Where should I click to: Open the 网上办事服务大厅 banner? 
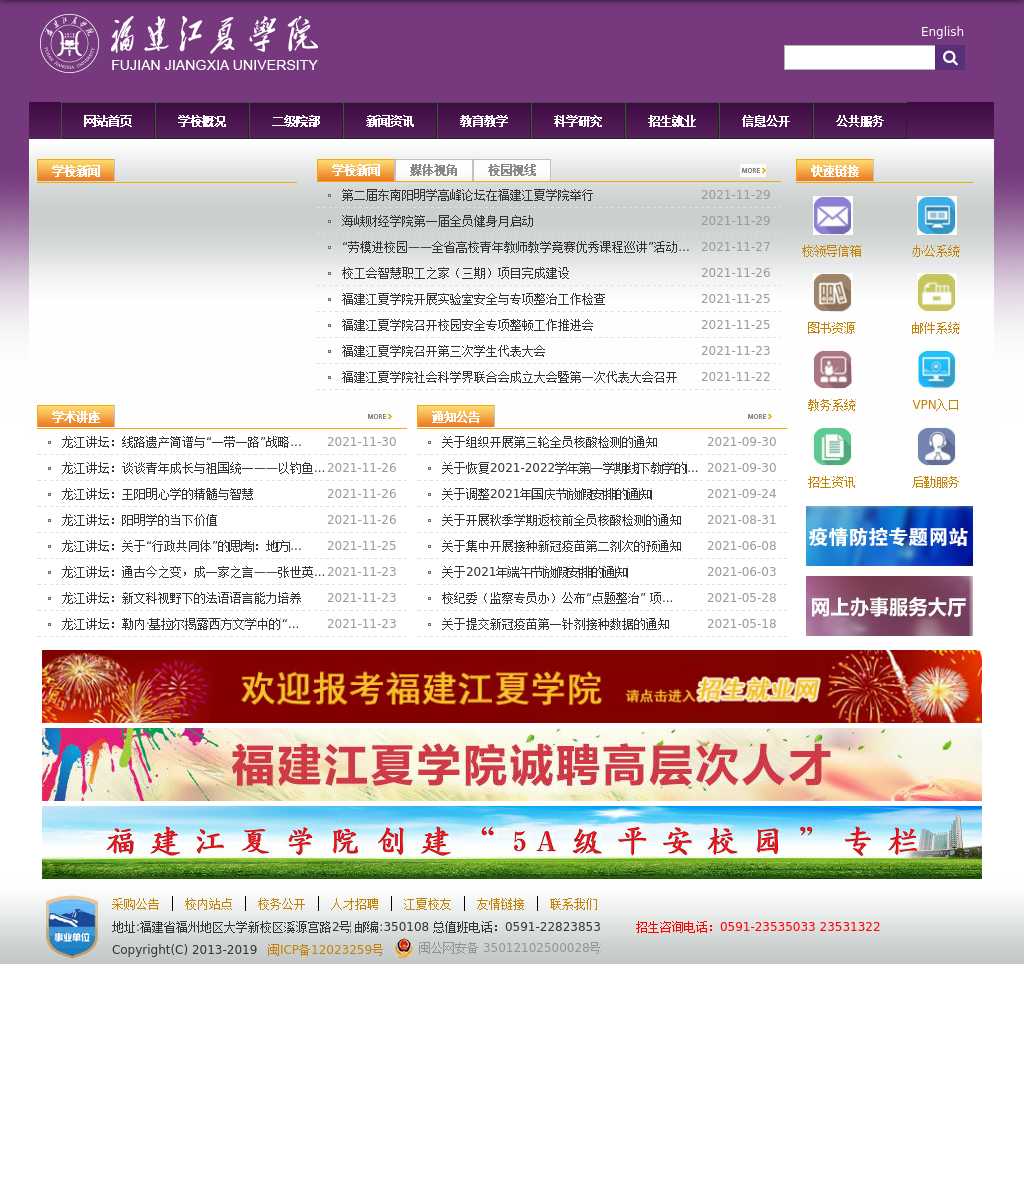[x=889, y=606]
